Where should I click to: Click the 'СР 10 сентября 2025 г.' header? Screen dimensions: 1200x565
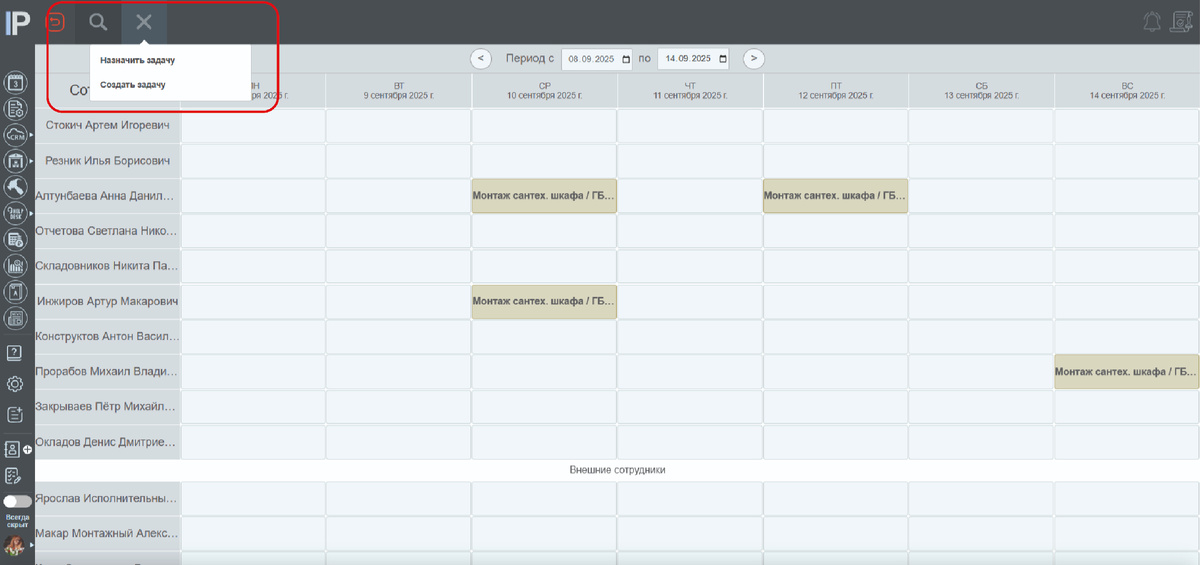click(544, 90)
